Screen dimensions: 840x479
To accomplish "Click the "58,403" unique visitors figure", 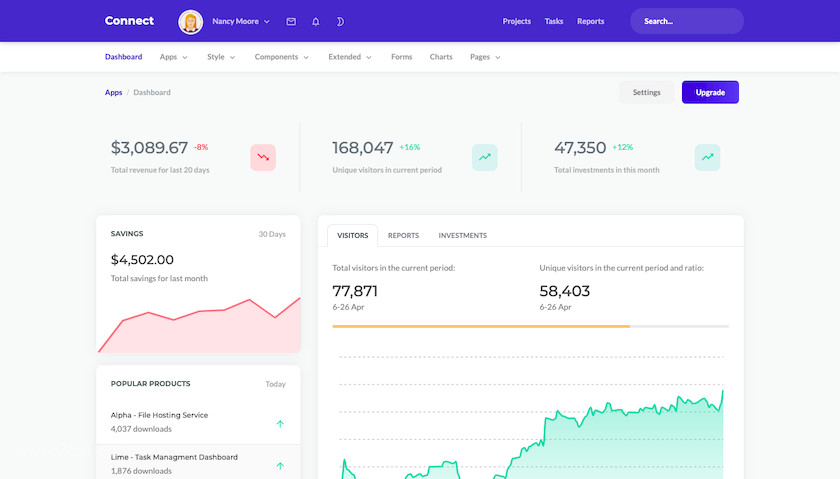I will (x=565, y=291).
